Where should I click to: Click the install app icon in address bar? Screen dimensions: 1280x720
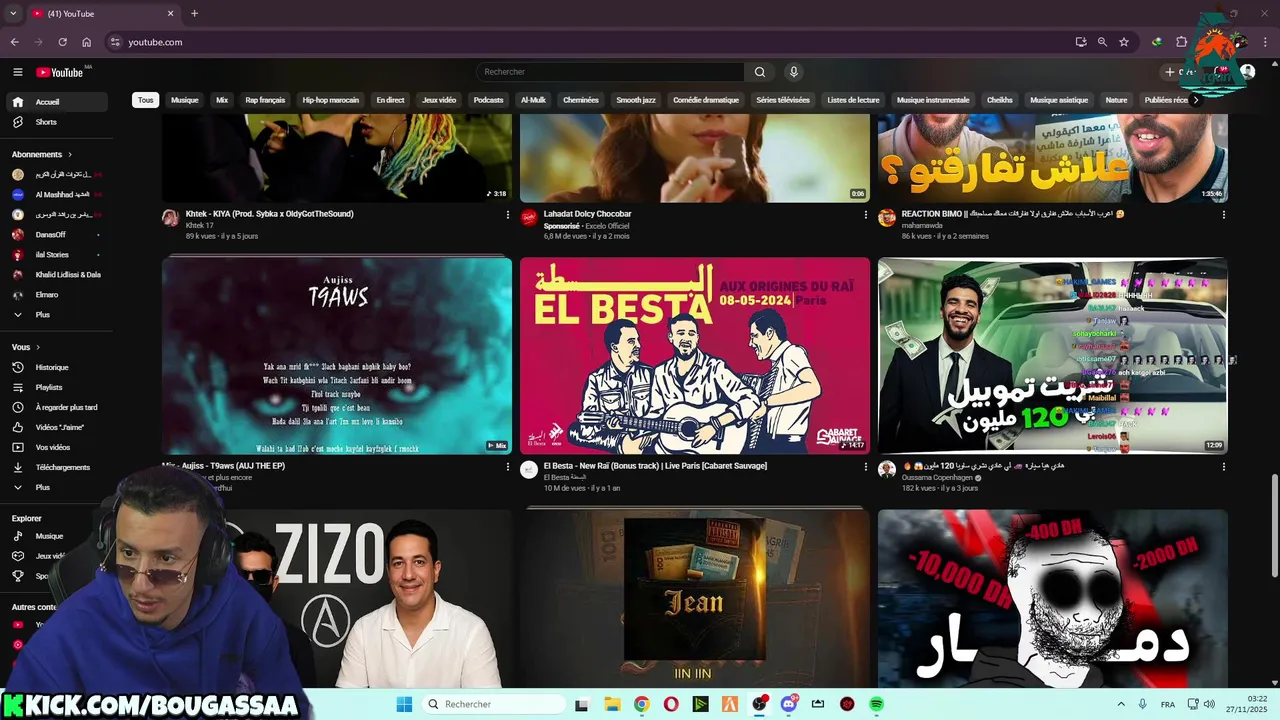(x=1081, y=42)
